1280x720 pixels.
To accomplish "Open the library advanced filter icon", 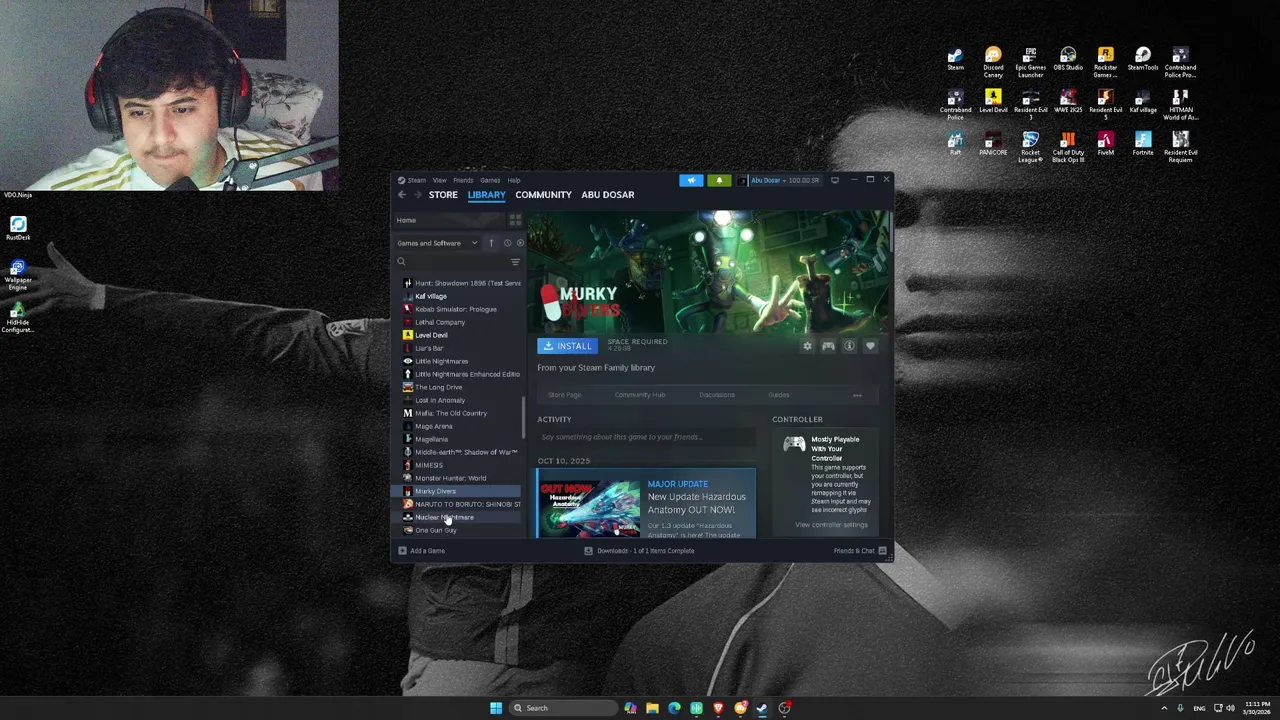I will click(x=515, y=262).
